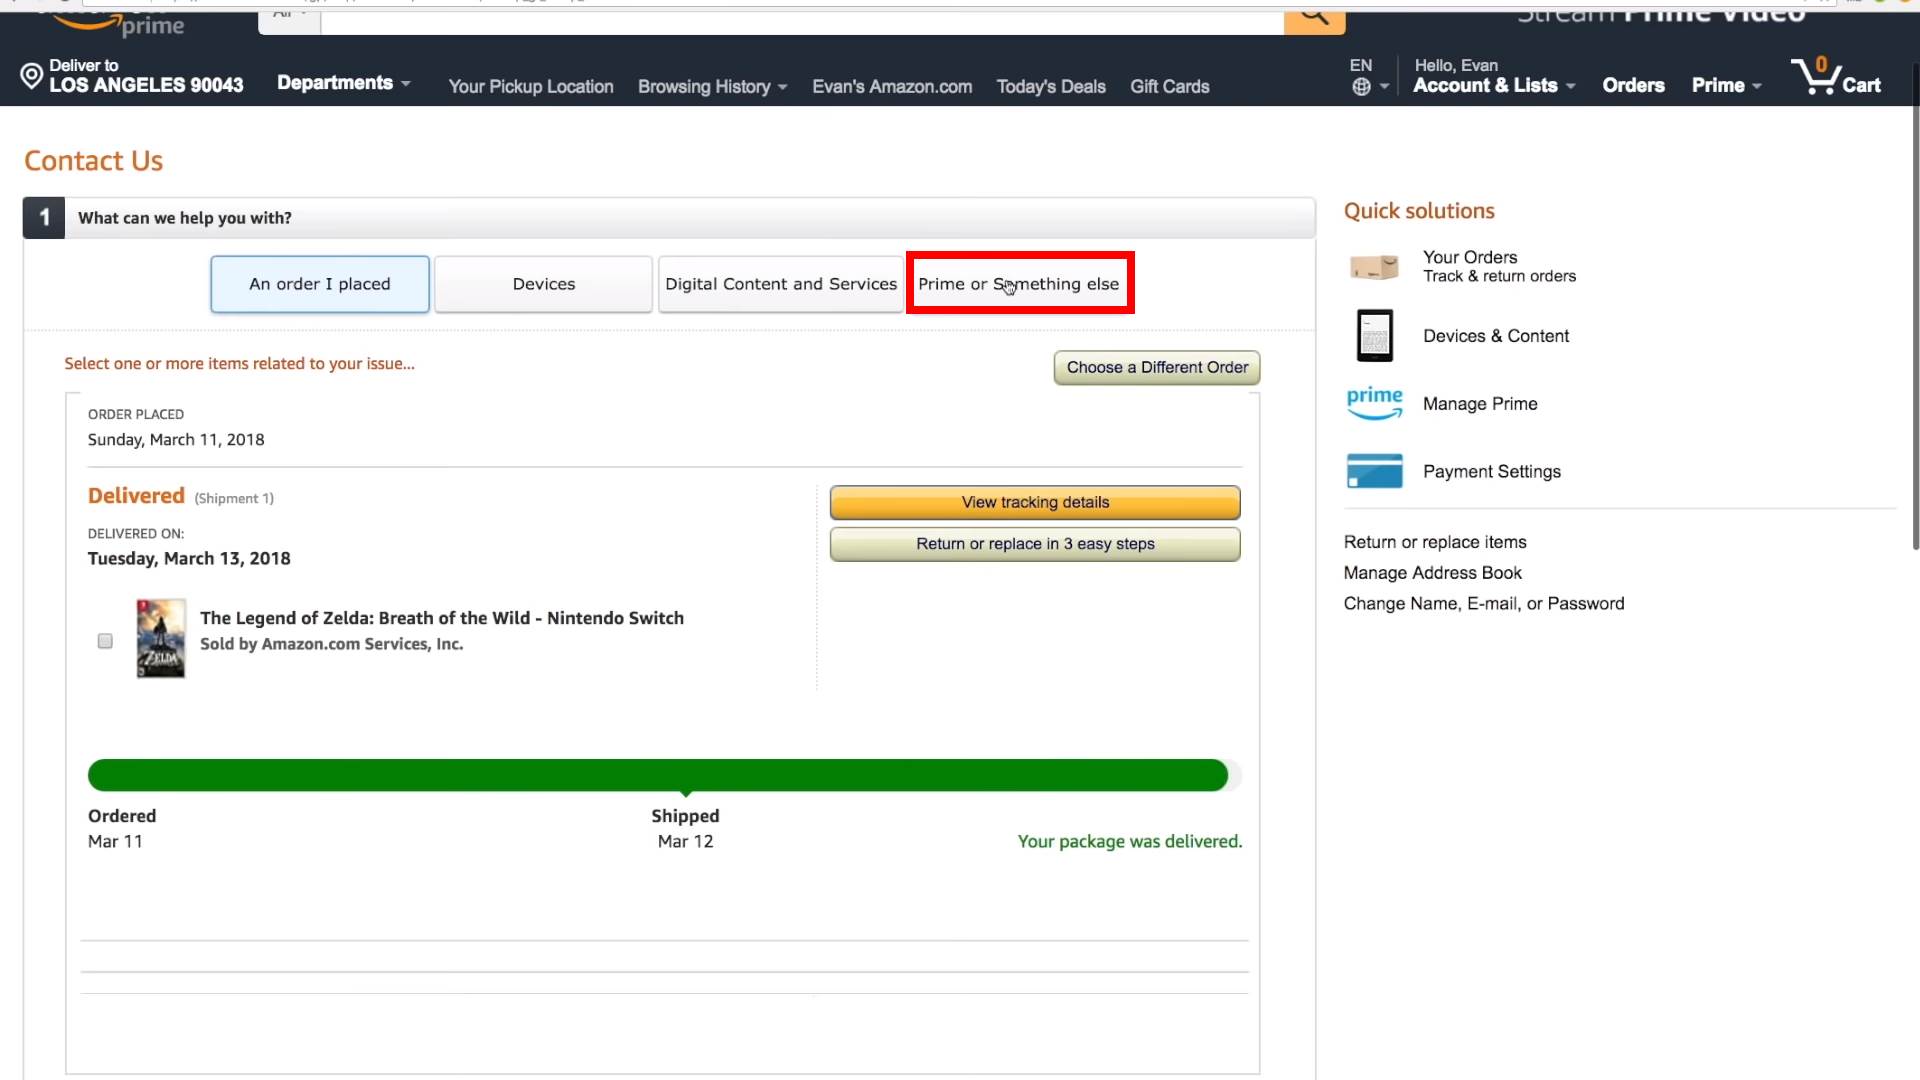The image size is (1920, 1080).
Task: Expand the Departments dropdown
Action: click(x=343, y=83)
